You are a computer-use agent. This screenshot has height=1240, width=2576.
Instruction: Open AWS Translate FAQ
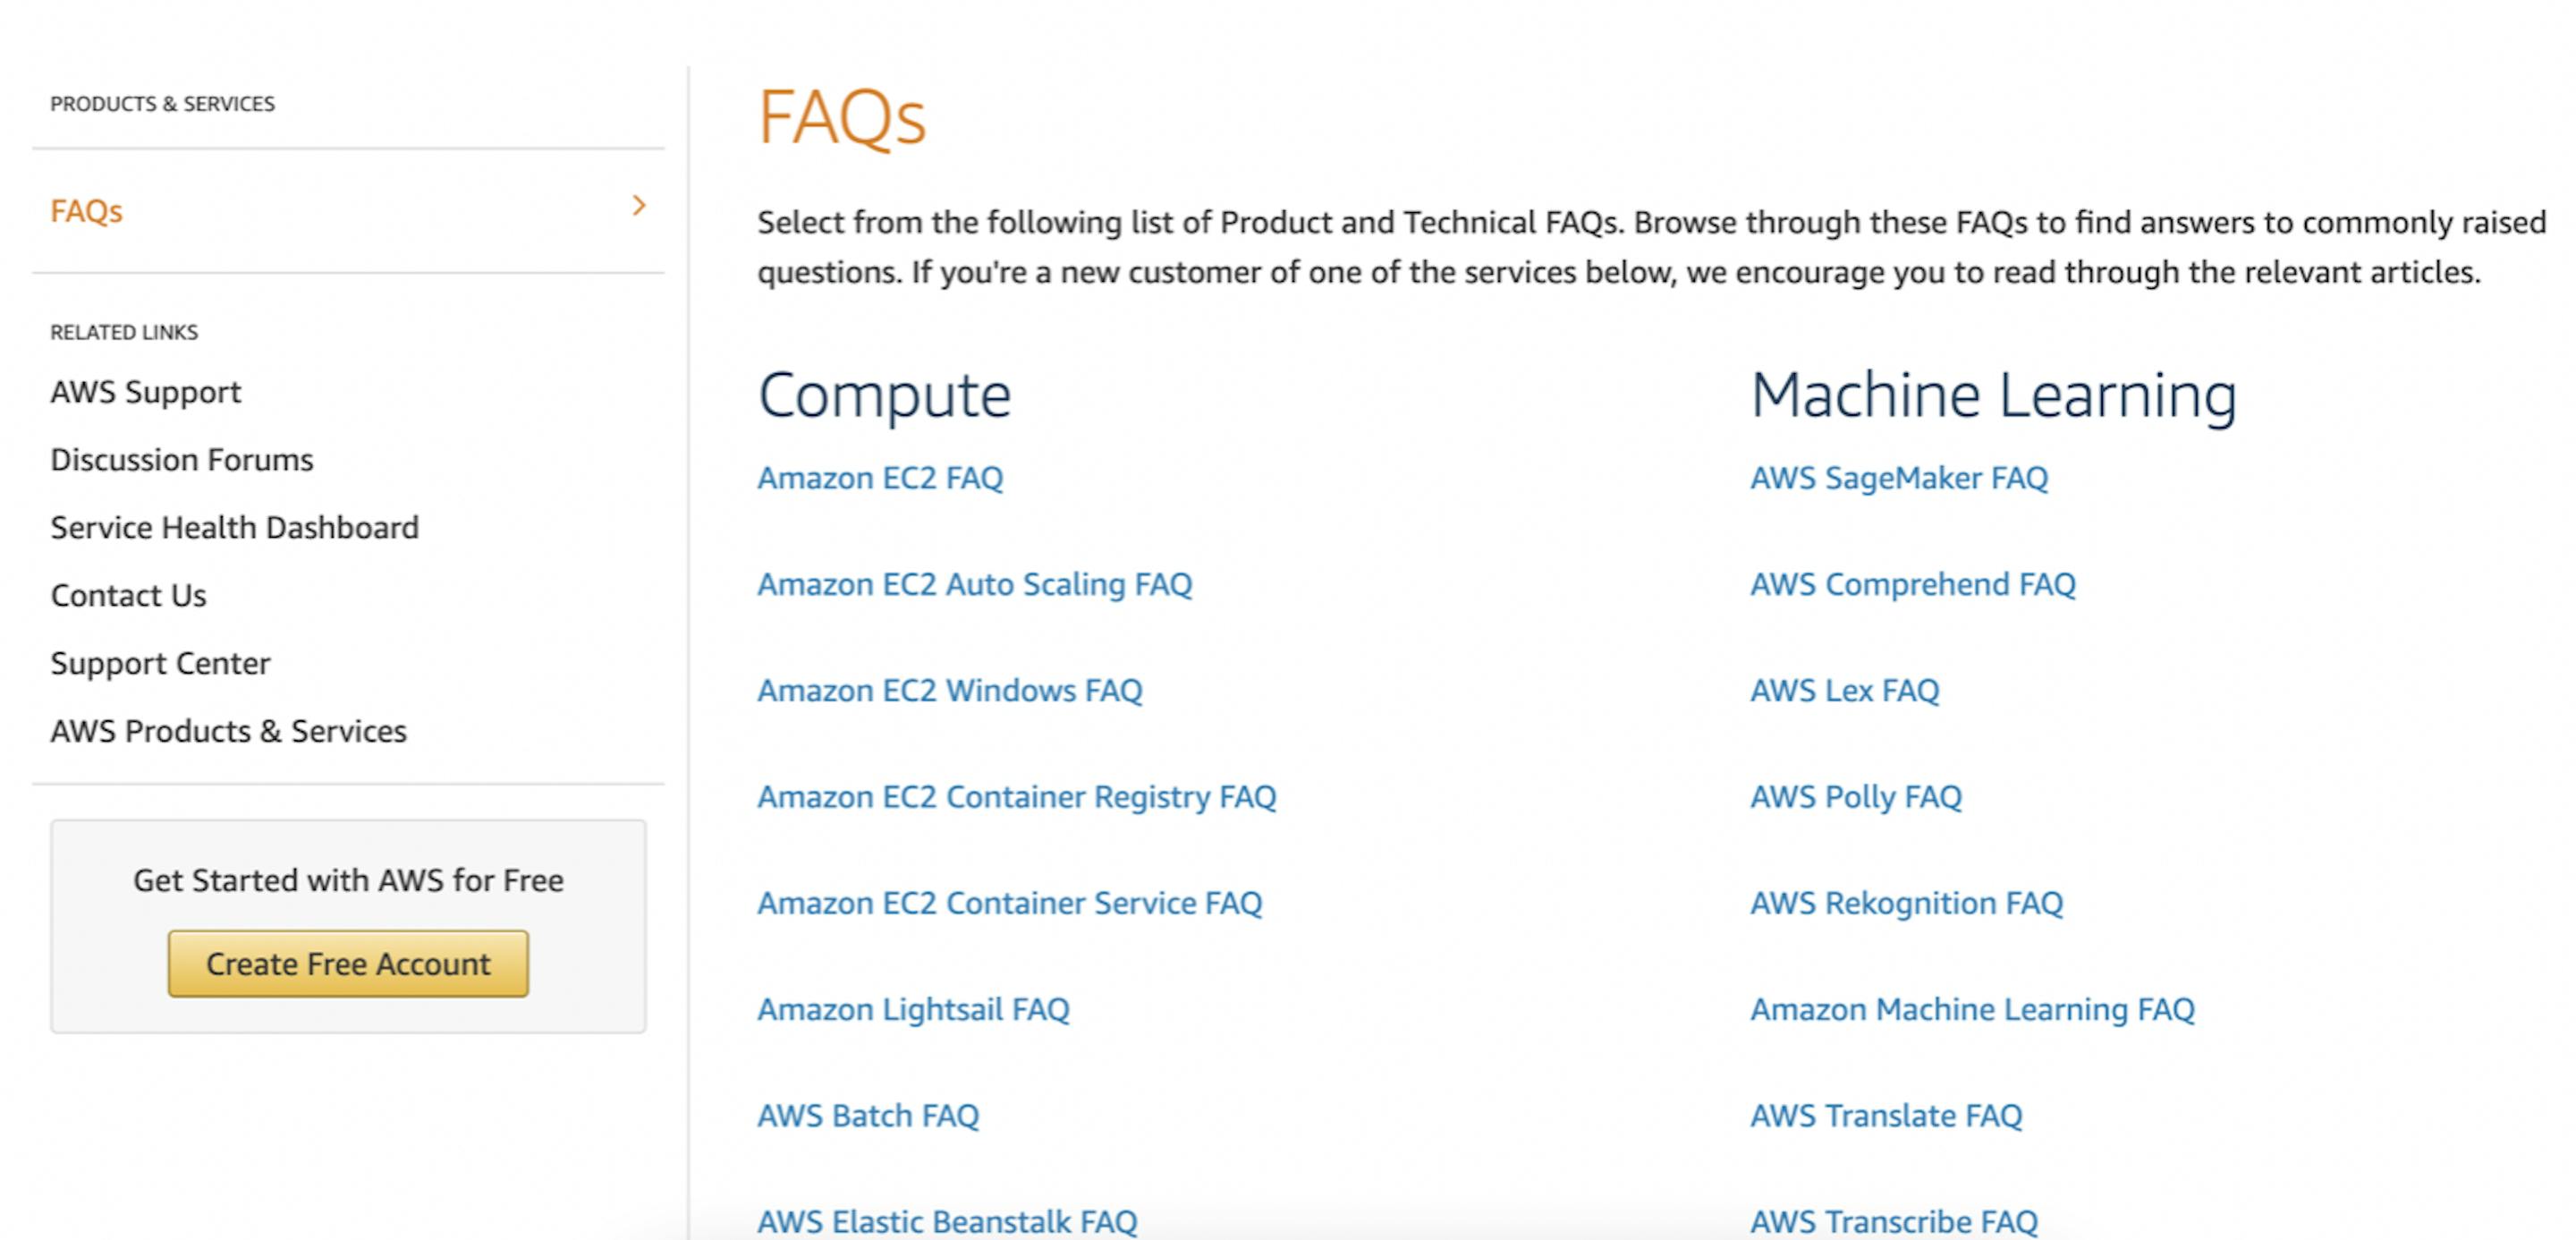1886,1115
